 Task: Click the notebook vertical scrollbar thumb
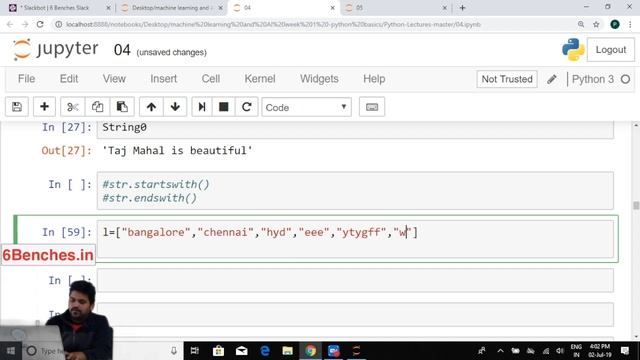636,205
